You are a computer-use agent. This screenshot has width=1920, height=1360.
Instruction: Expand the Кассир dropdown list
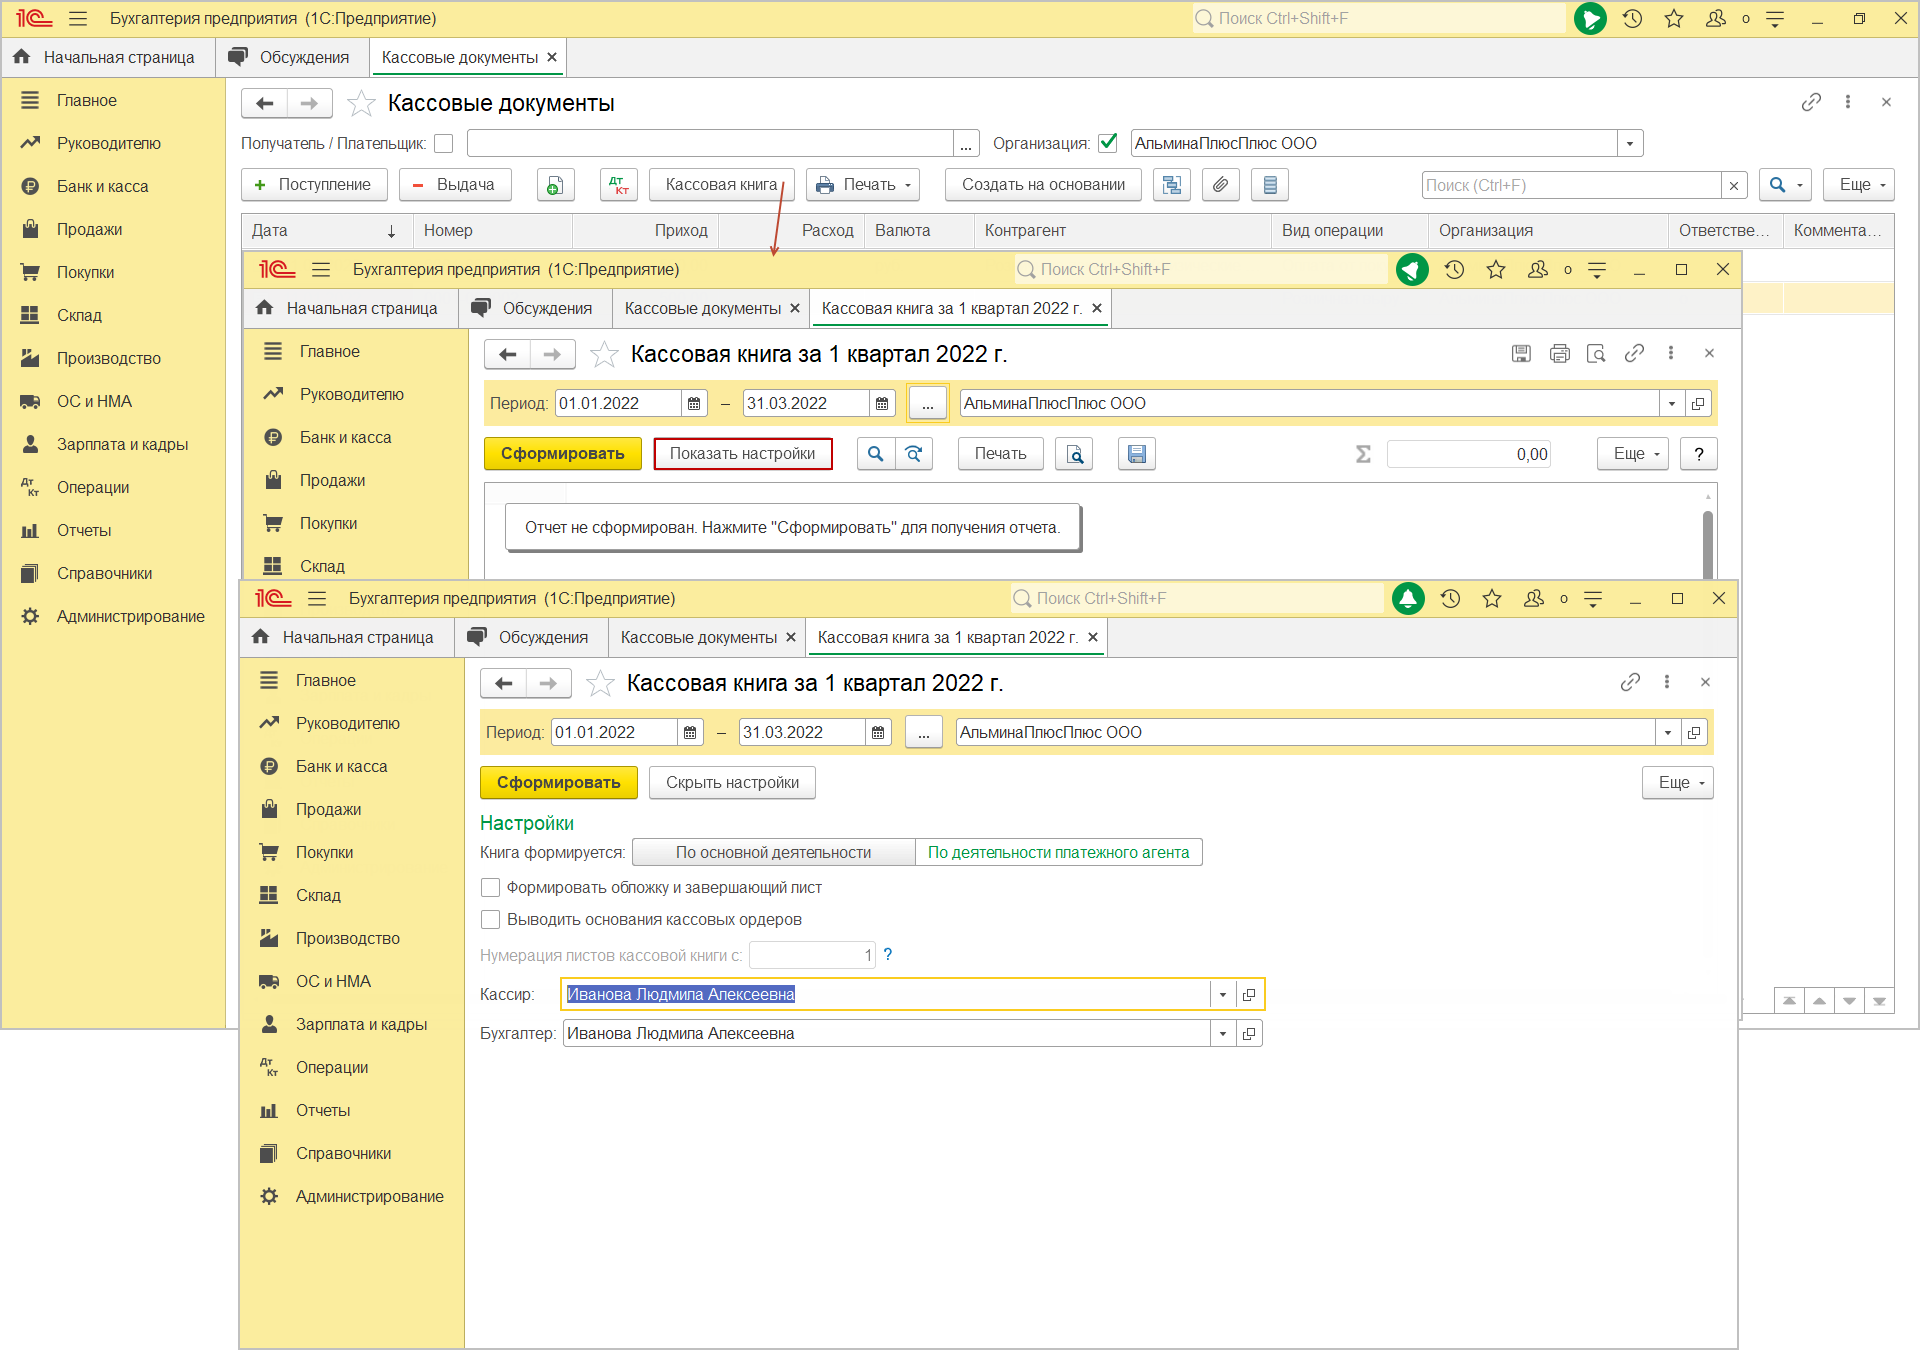[1222, 995]
